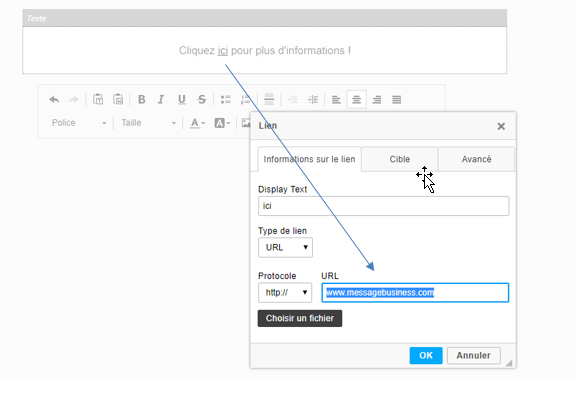Align text to the left
This screenshot has height=394, width=575.
(336, 99)
